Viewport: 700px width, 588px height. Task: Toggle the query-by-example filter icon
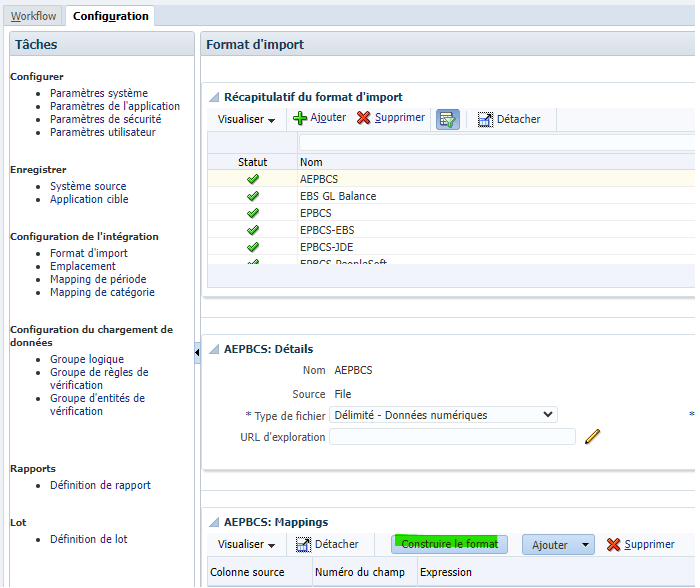pyautogui.click(x=447, y=119)
